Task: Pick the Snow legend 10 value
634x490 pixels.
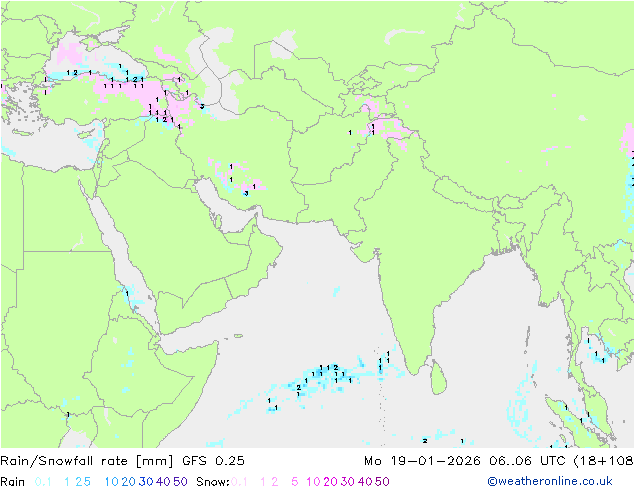Action: (313, 482)
